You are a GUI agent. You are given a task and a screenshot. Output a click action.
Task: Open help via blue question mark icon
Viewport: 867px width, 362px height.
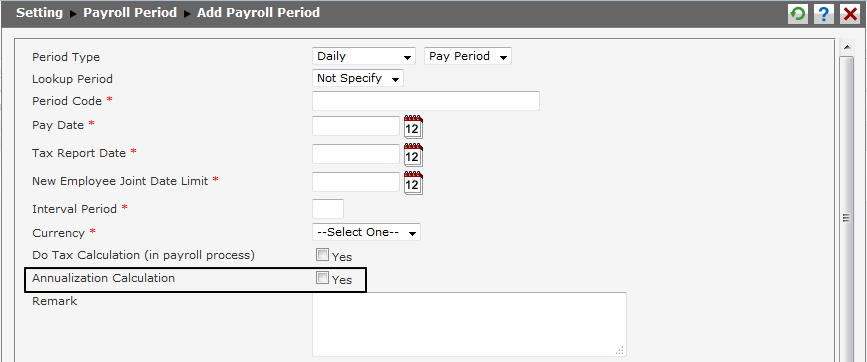pos(824,14)
